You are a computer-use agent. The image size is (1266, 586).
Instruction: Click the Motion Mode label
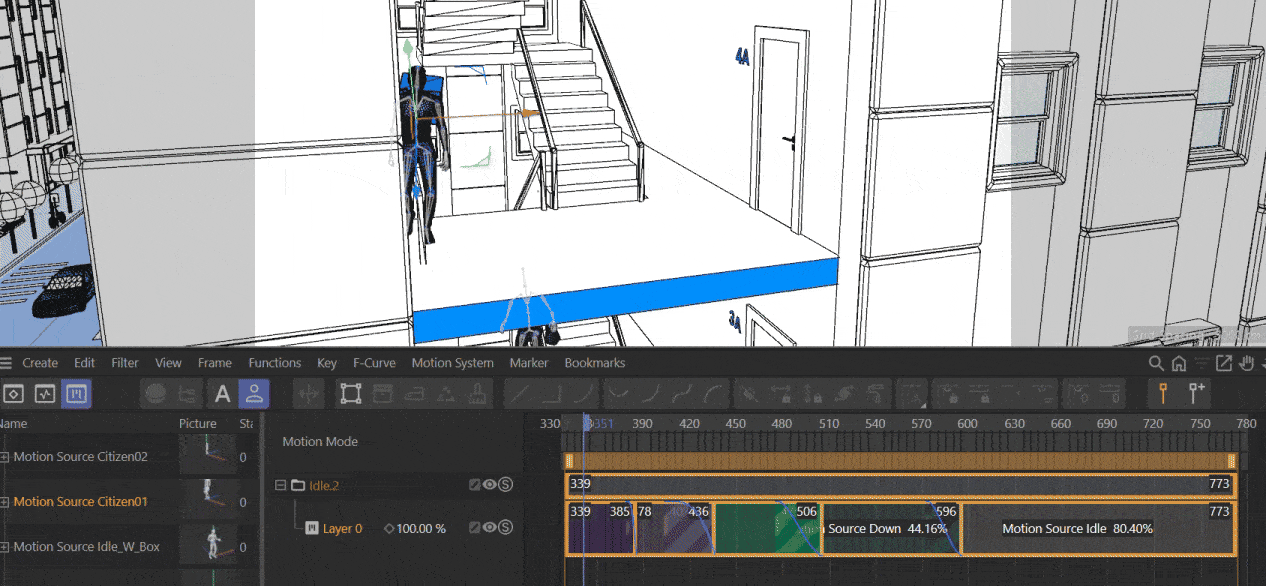320,441
